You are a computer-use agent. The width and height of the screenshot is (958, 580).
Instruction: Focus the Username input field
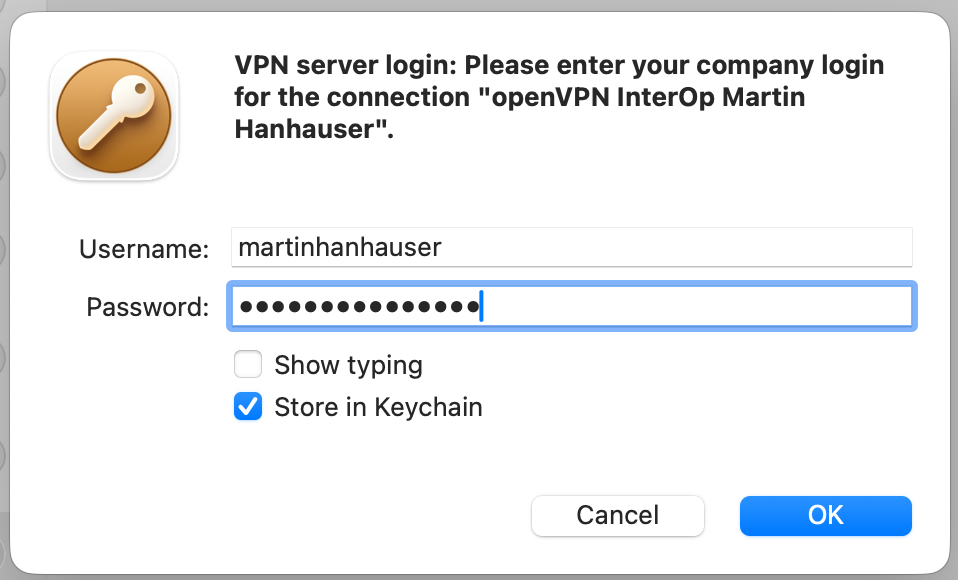pyautogui.click(x=571, y=247)
